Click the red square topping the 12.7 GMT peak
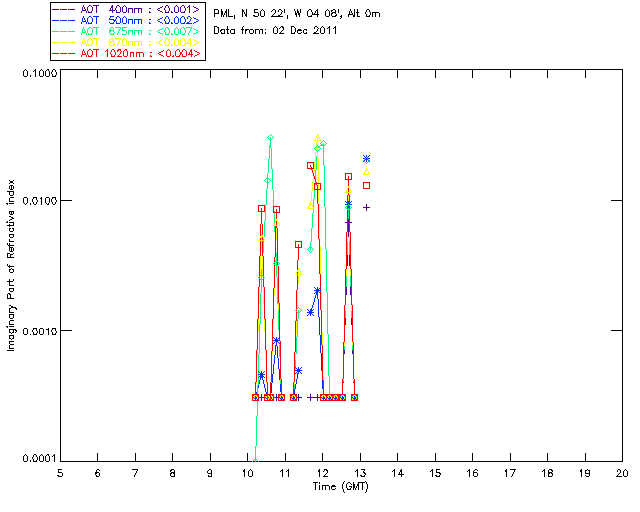640x512 pixels. [348, 176]
